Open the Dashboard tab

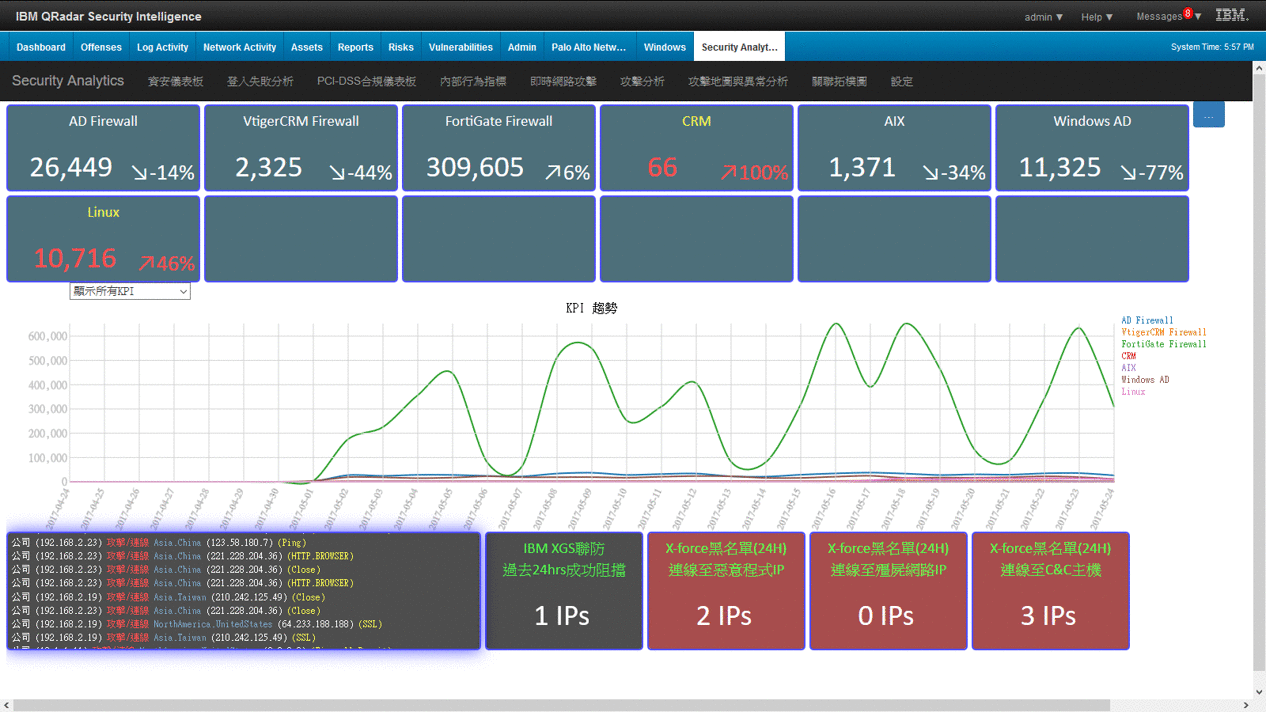(41, 47)
